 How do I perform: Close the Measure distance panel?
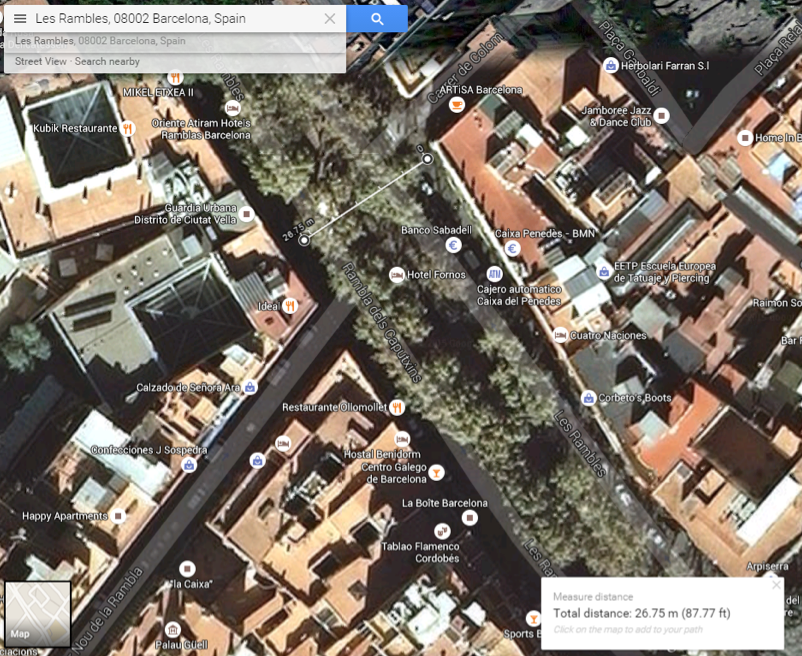(776, 584)
